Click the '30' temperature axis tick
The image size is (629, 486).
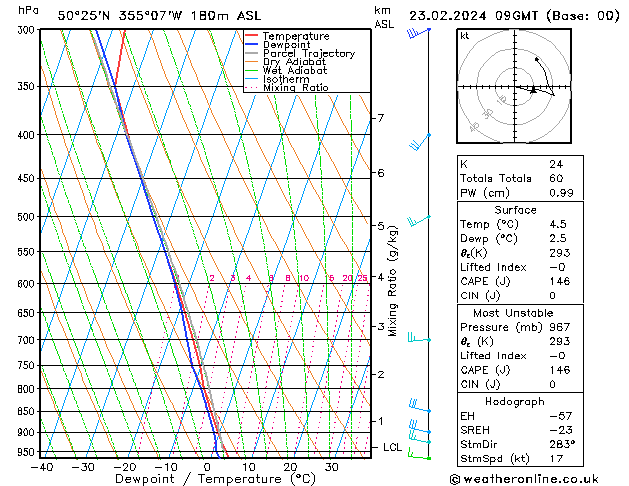point(331,467)
